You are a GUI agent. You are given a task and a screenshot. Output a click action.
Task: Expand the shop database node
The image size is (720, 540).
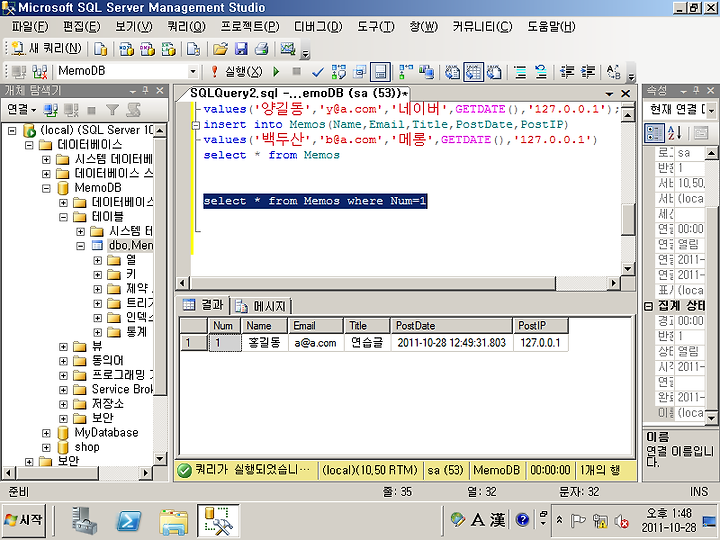pos(46,447)
